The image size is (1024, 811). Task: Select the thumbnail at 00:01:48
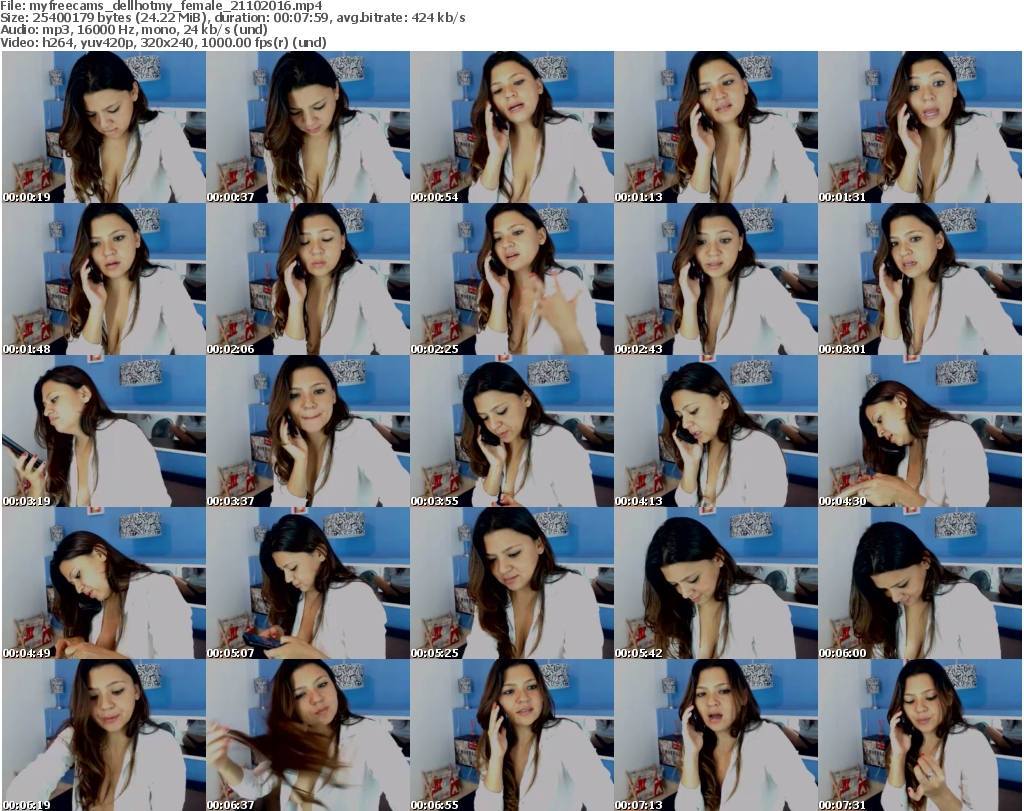click(103, 279)
